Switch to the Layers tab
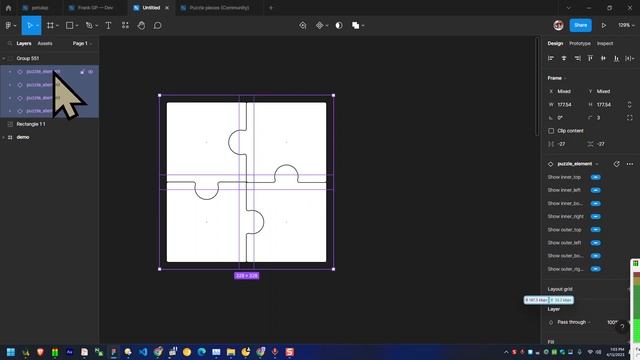Screen dimensions: 640x360 (x=24, y=43)
